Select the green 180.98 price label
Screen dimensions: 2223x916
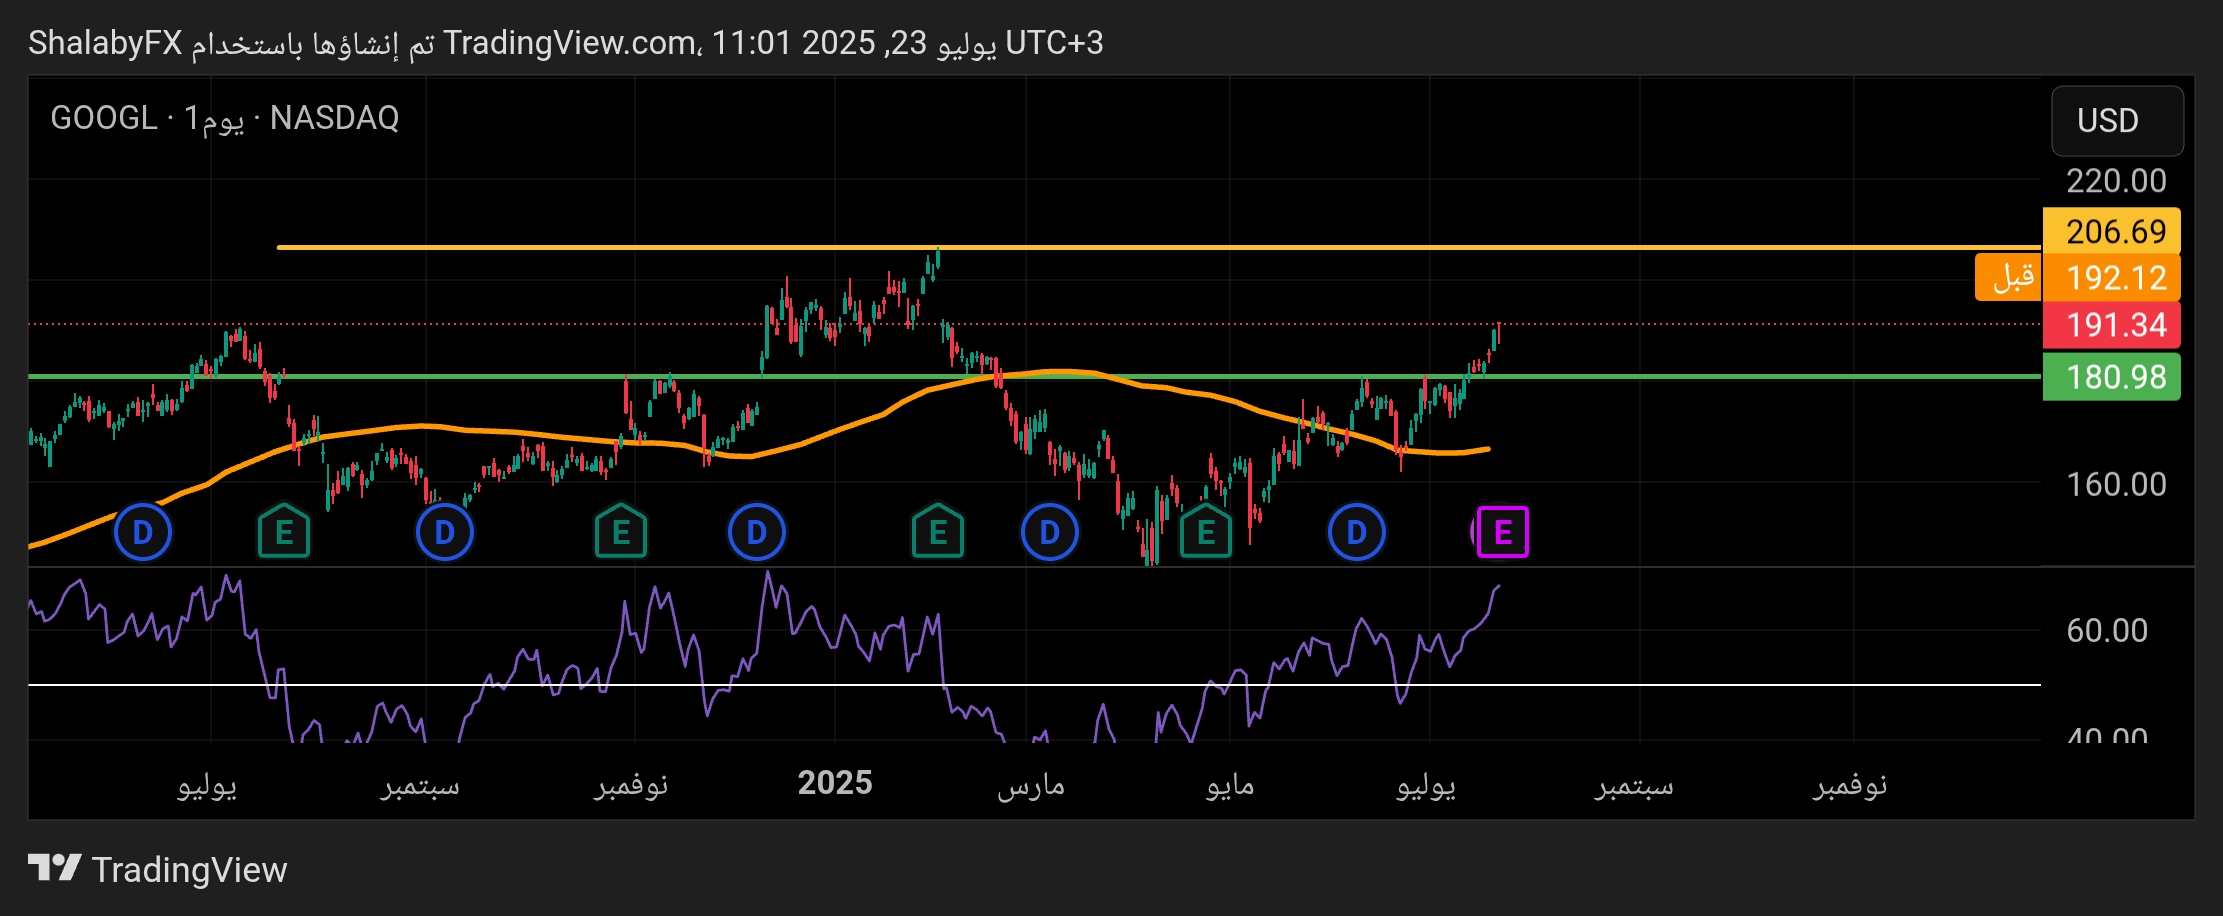(x=2111, y=377)
